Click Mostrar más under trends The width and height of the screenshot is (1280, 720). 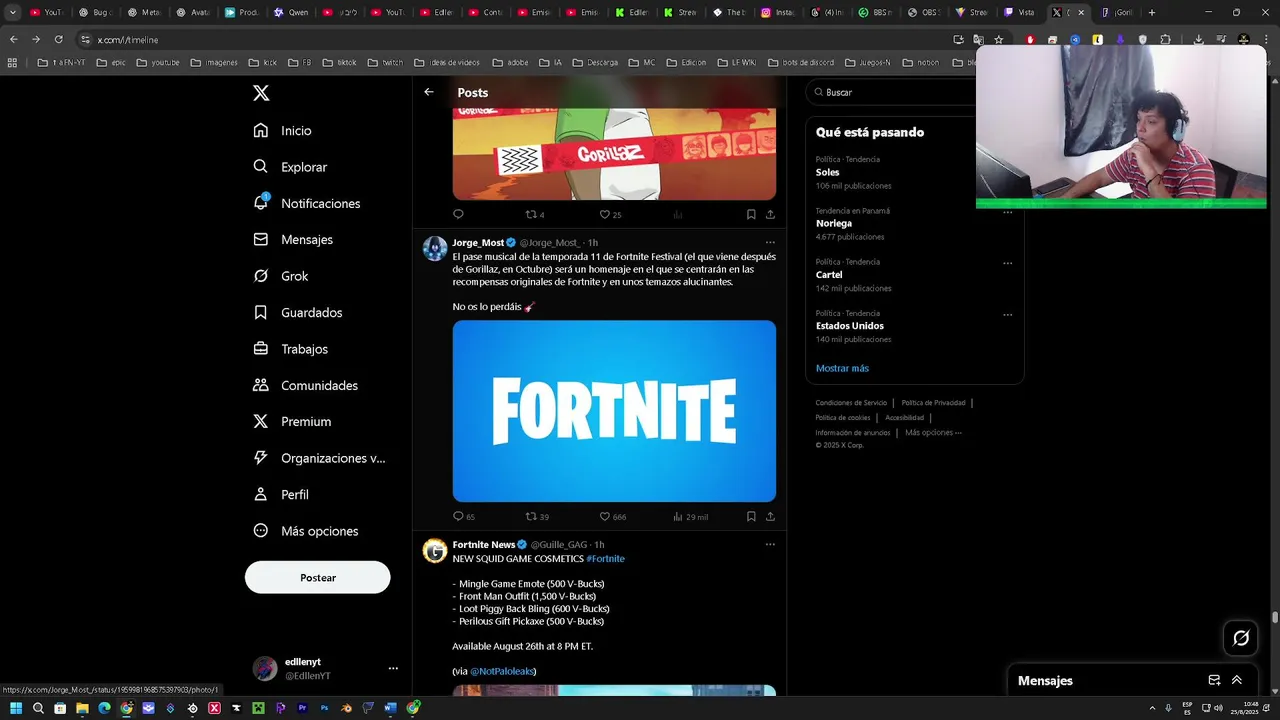pyautogui.click(x=842, y=368)
